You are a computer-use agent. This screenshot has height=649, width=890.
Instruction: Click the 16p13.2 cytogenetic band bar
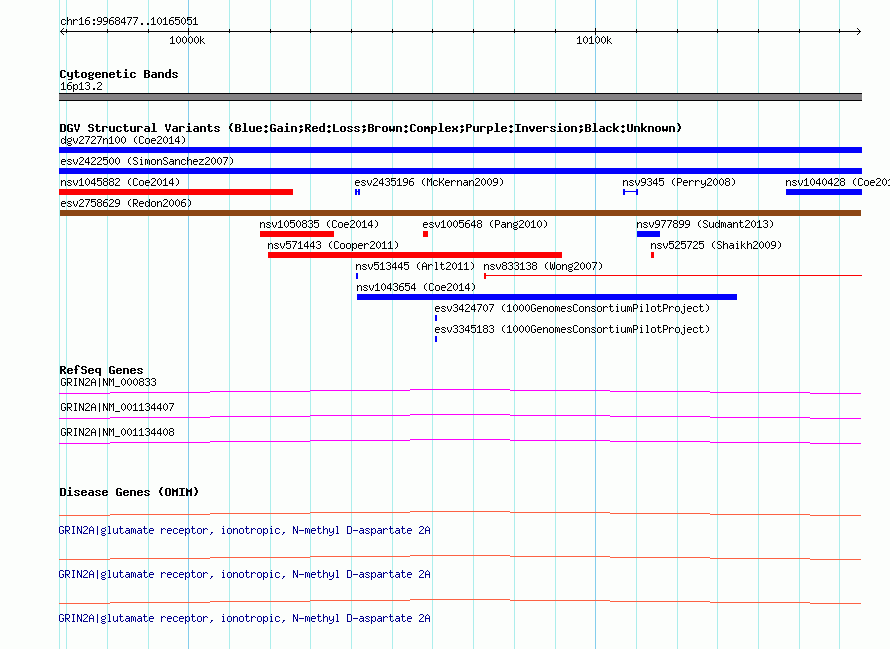tap(460, 97)
